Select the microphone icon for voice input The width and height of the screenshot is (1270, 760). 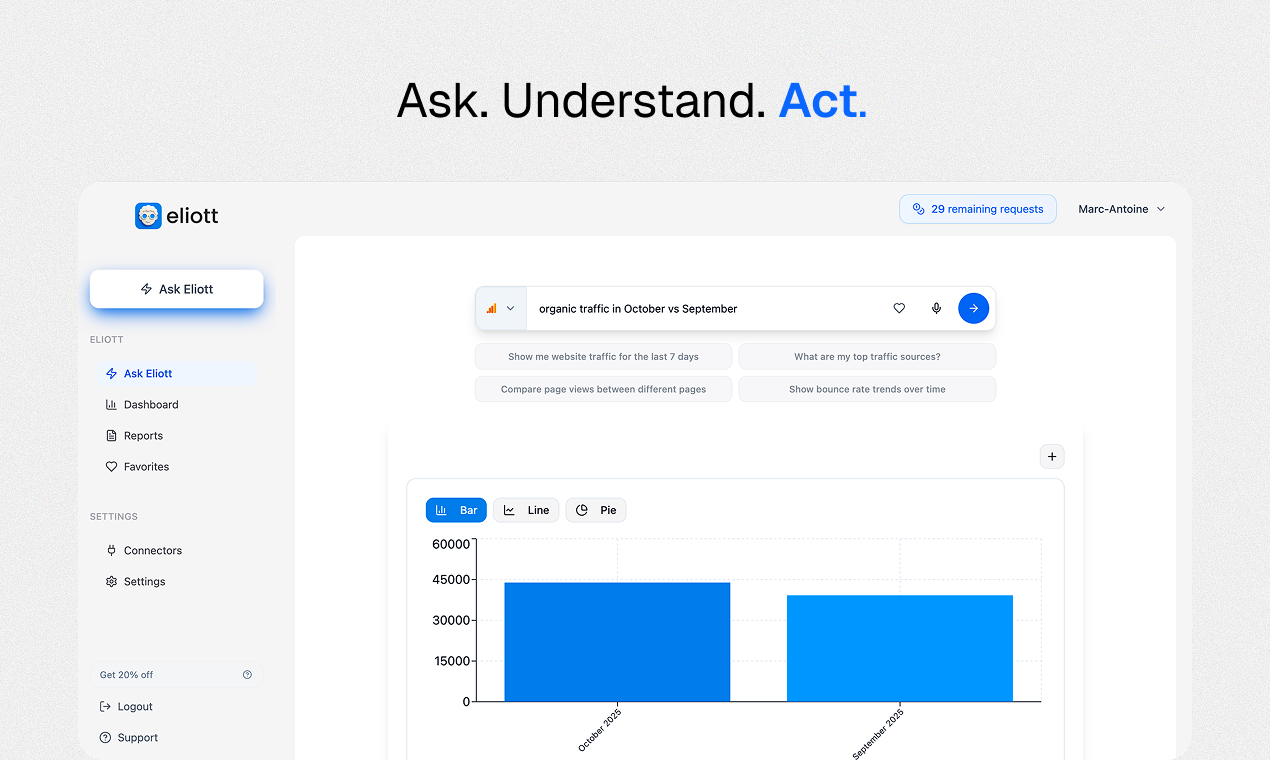(x=936, y=308)
